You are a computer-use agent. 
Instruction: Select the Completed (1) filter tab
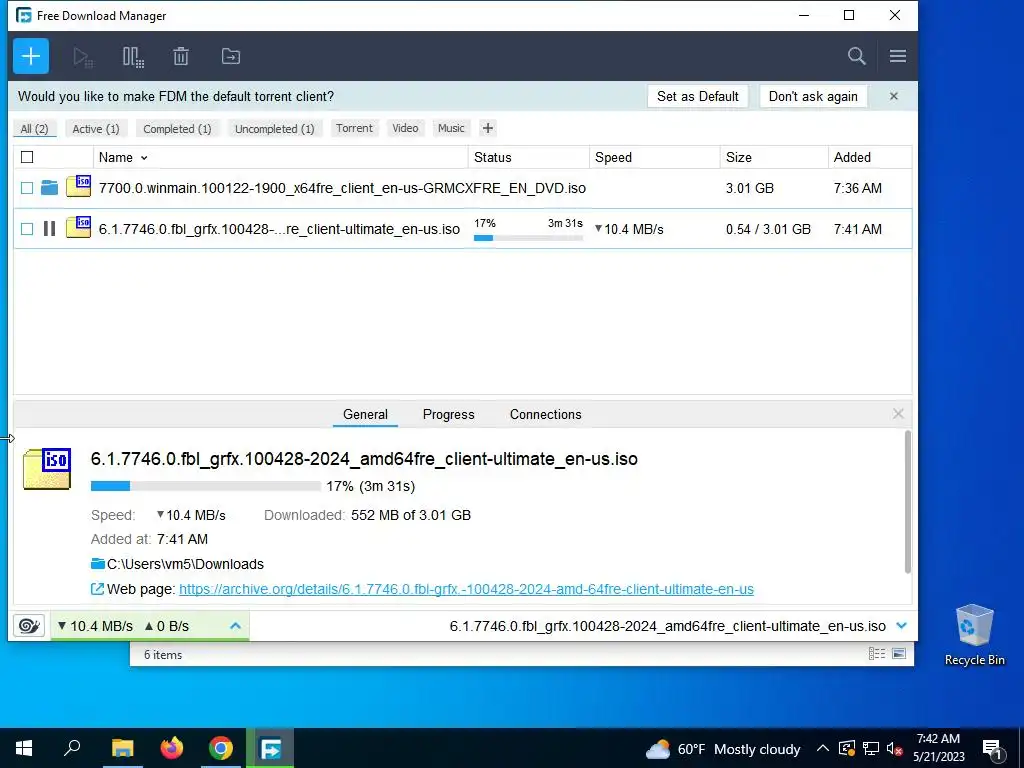[x=178, y=129]
